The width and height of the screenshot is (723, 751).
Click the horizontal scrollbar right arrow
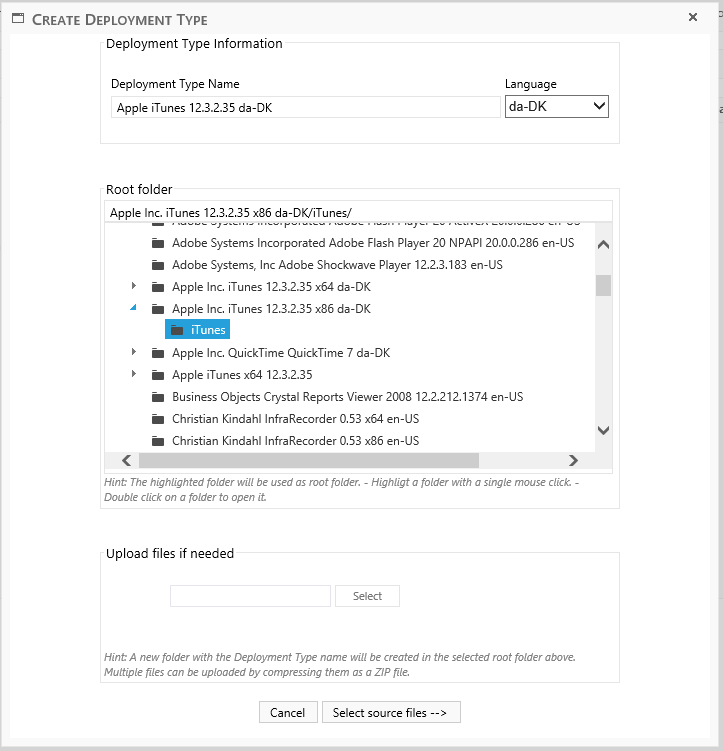[573, 461]
